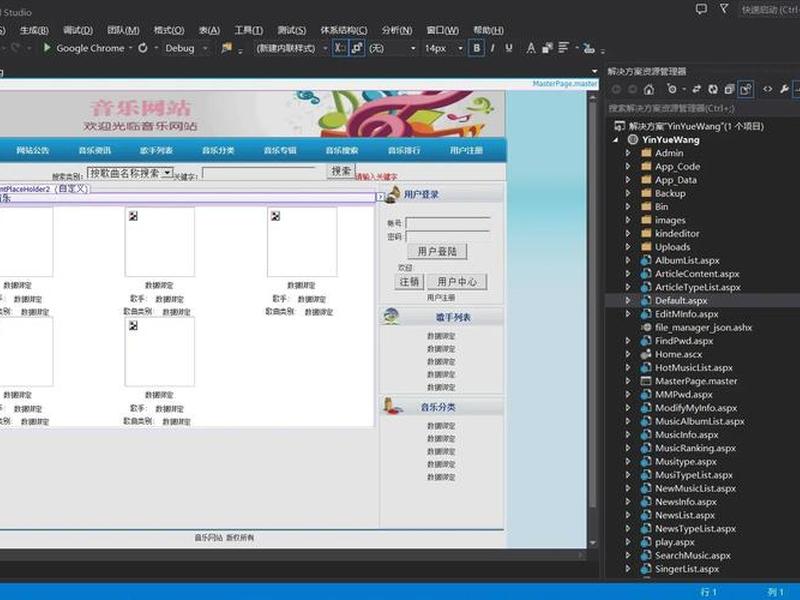The image size is (800, 600).
Task: Open the 生成(B) Build menu
Action: [x=34, y=30]
